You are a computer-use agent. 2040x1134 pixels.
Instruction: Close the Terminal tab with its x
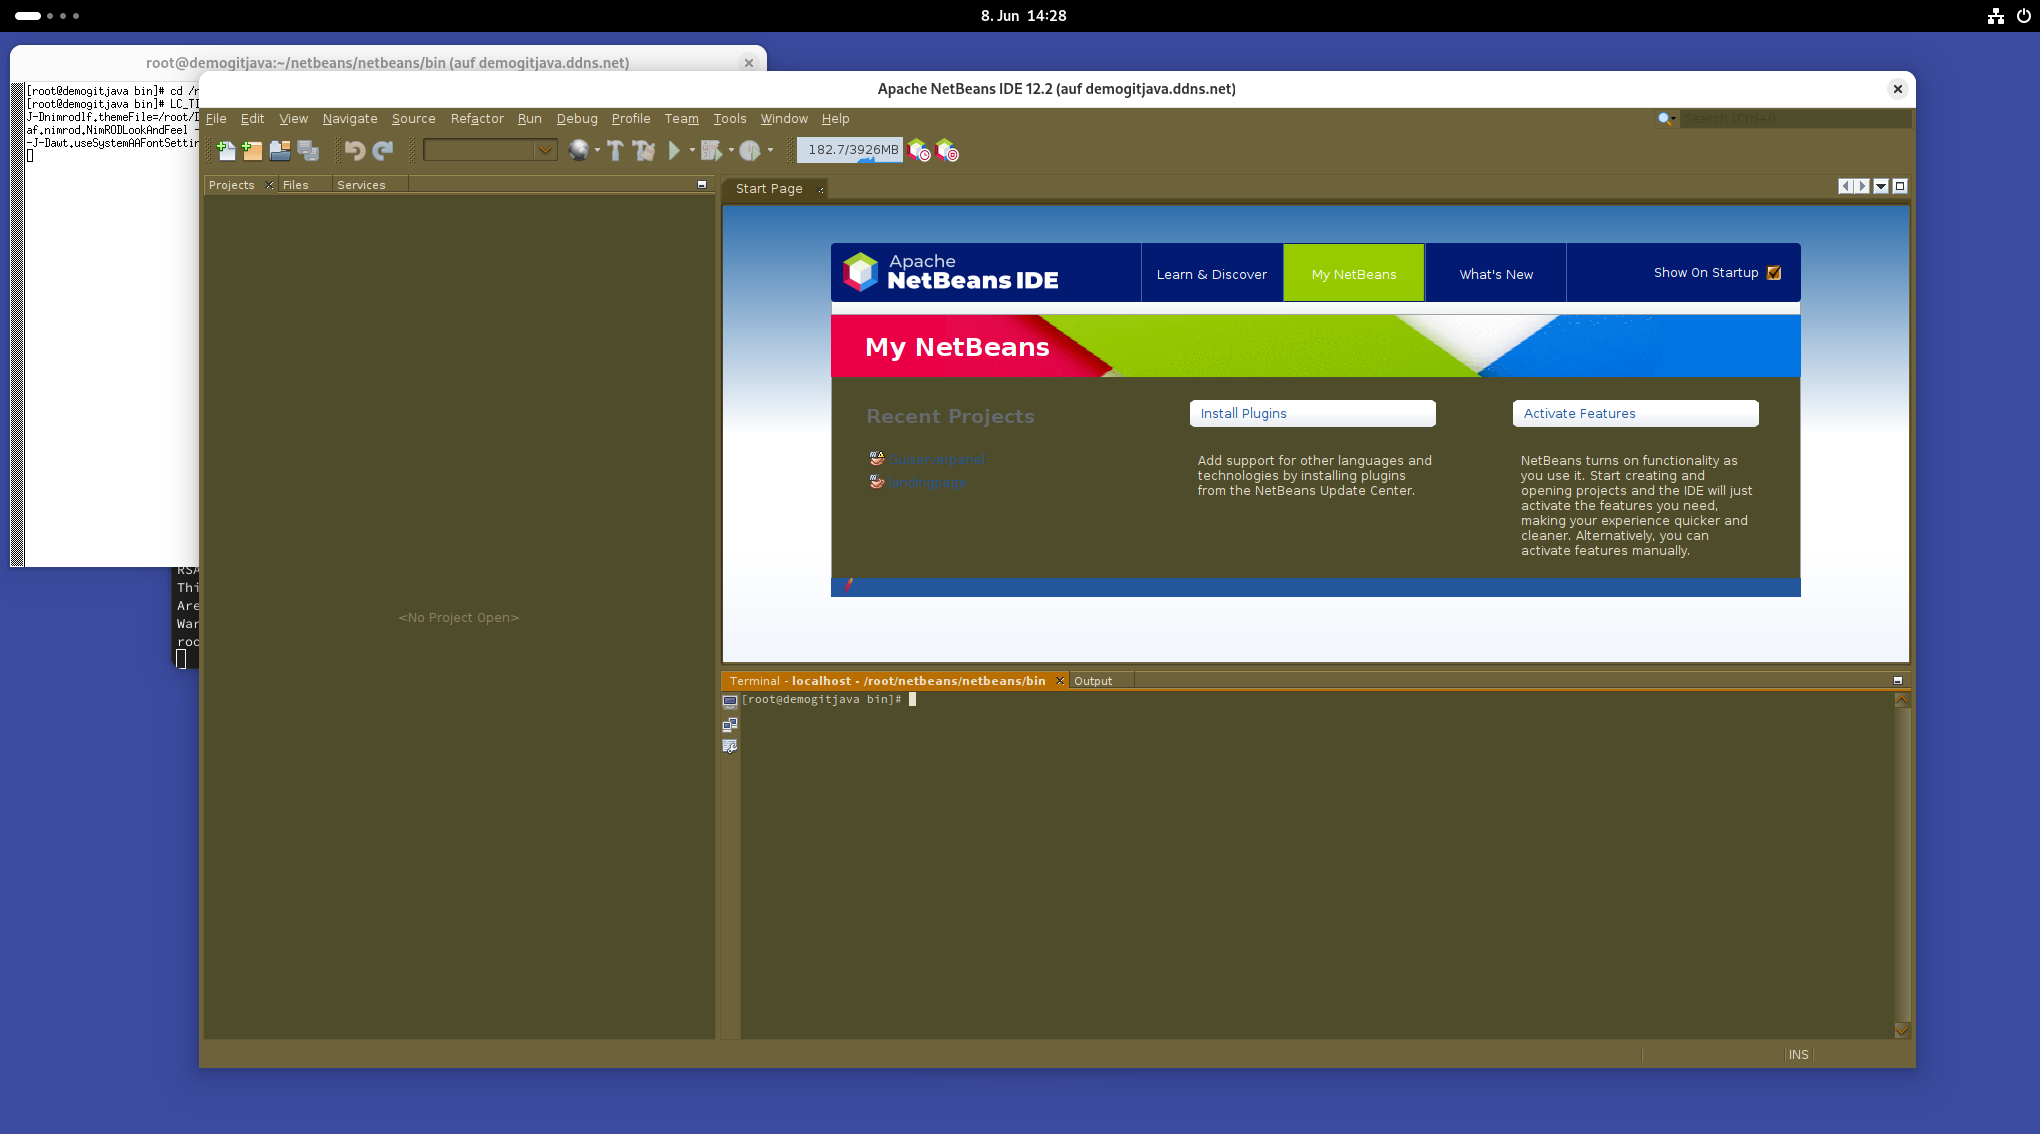pos(1060,681)
